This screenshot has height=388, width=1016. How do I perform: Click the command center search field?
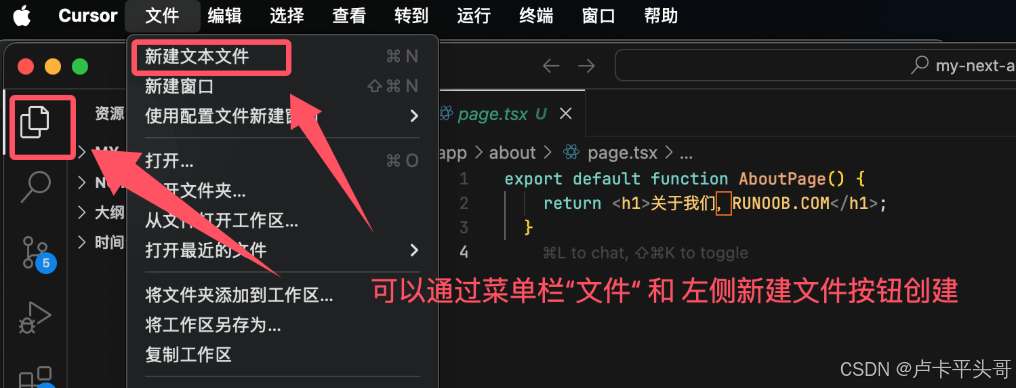click(x=815, y=65)
